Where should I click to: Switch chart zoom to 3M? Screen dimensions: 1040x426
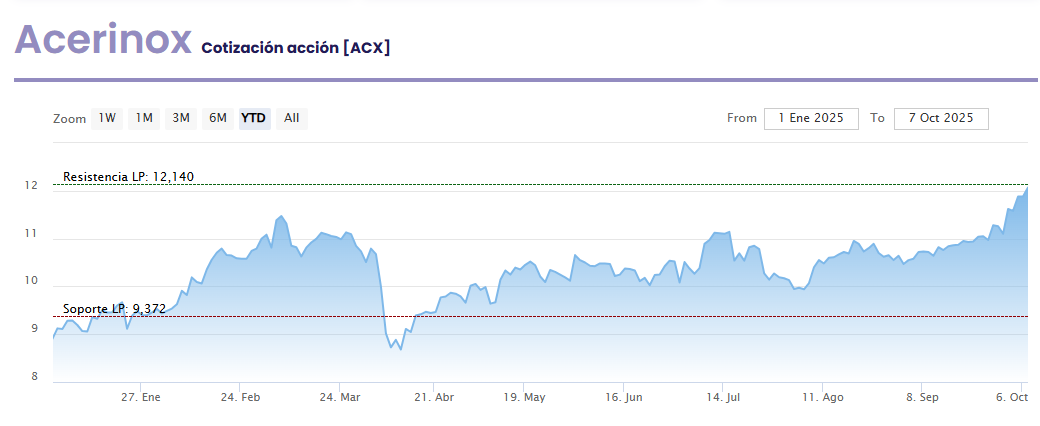tap(181, 118)
